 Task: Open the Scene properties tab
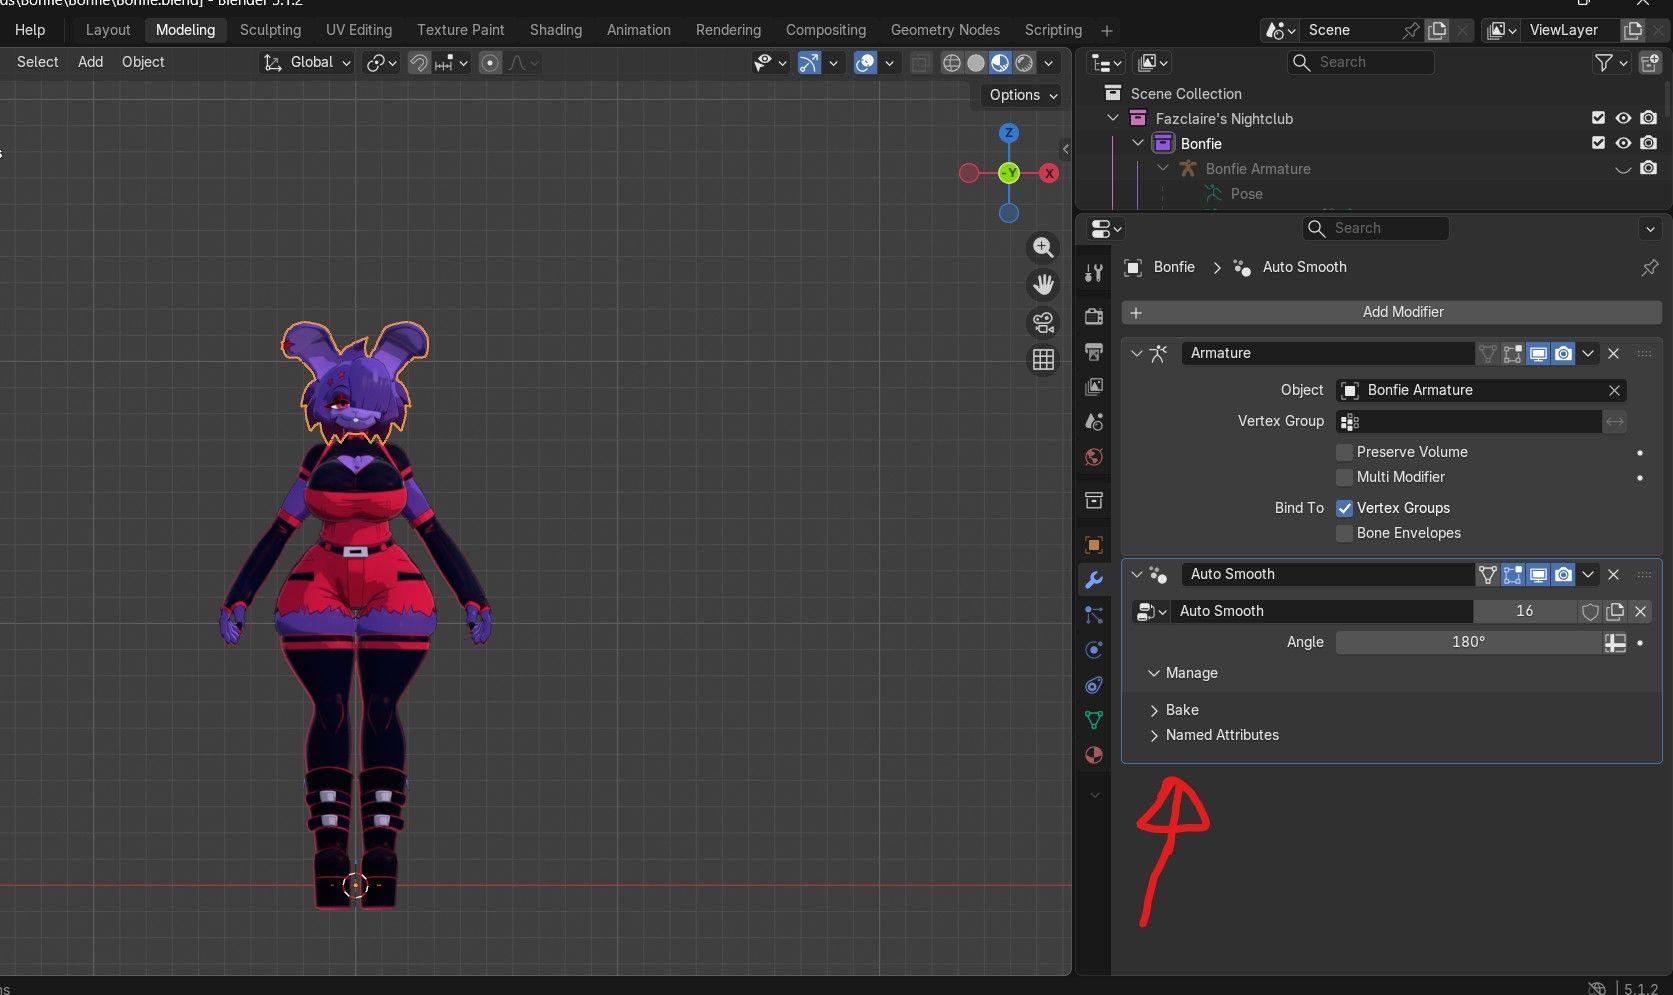[x=1094, y=422]
